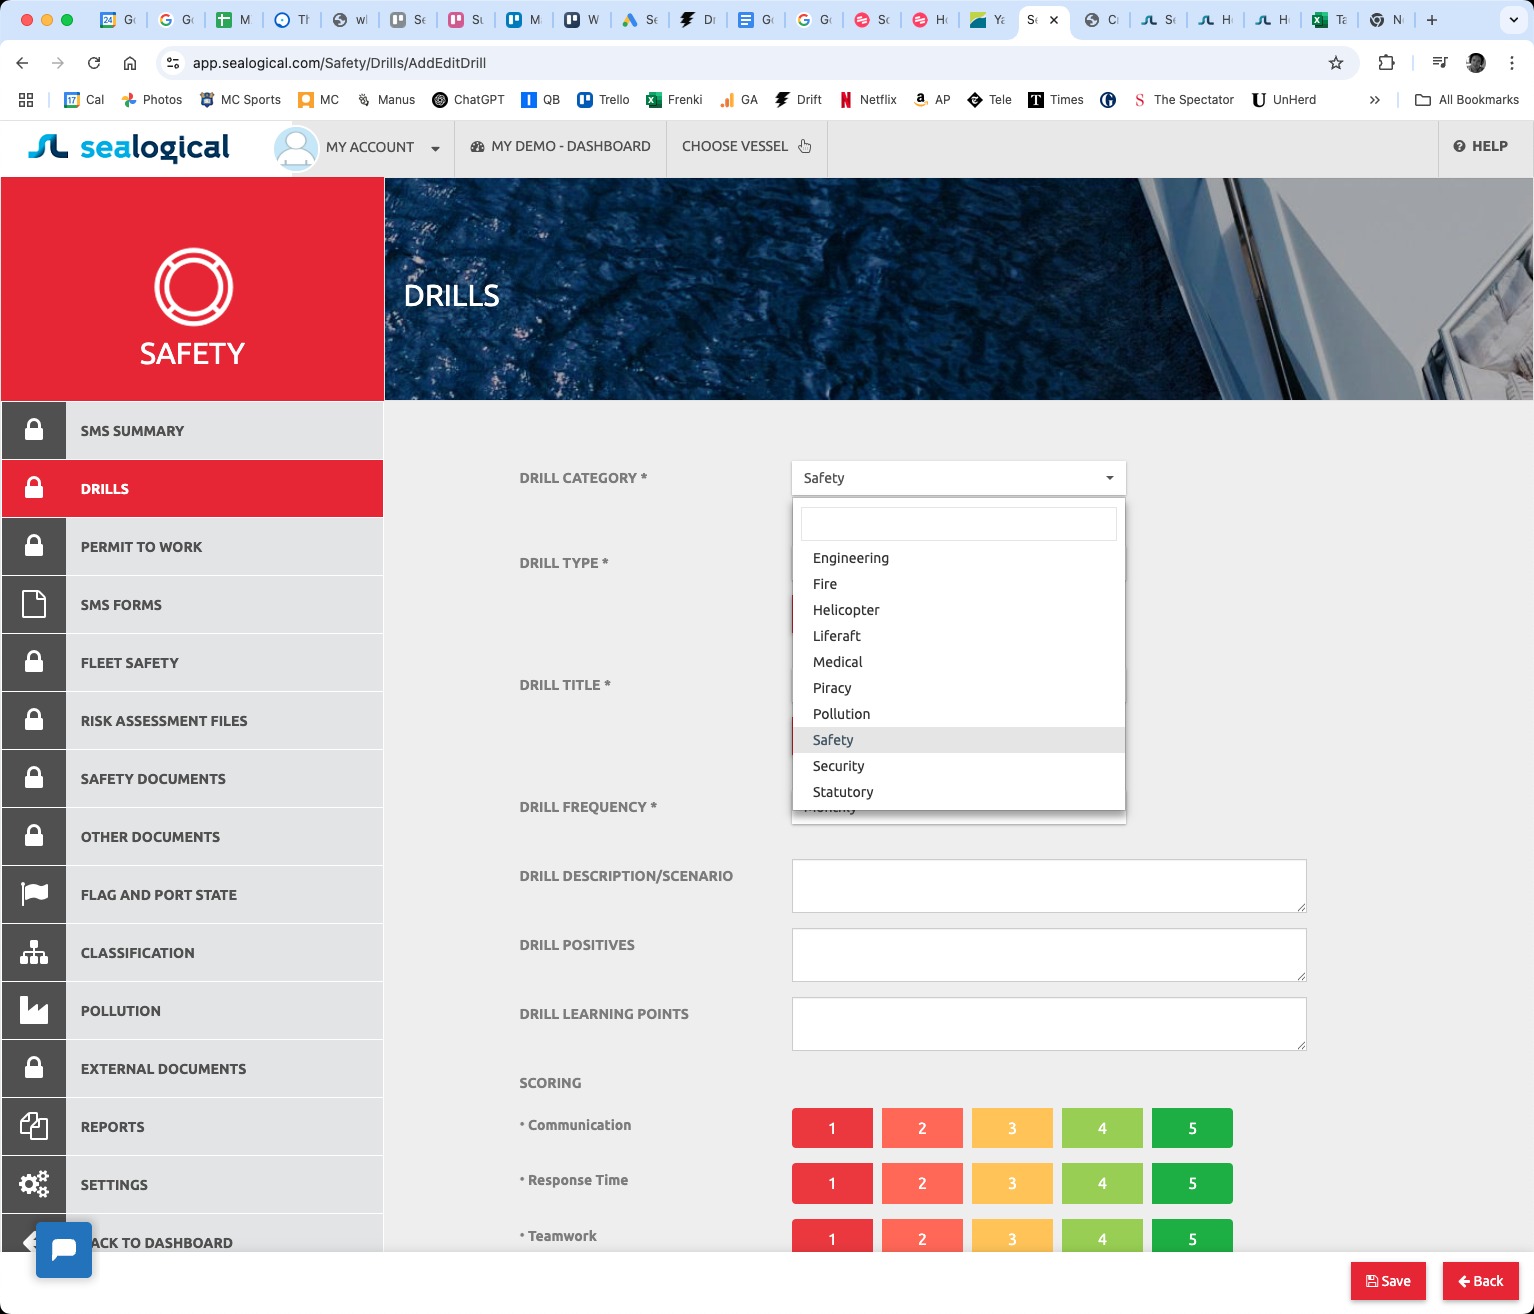Open the Chrome three-dot menu
Viewport: 1534px width, 1314px height.
tap(1512, 63)
